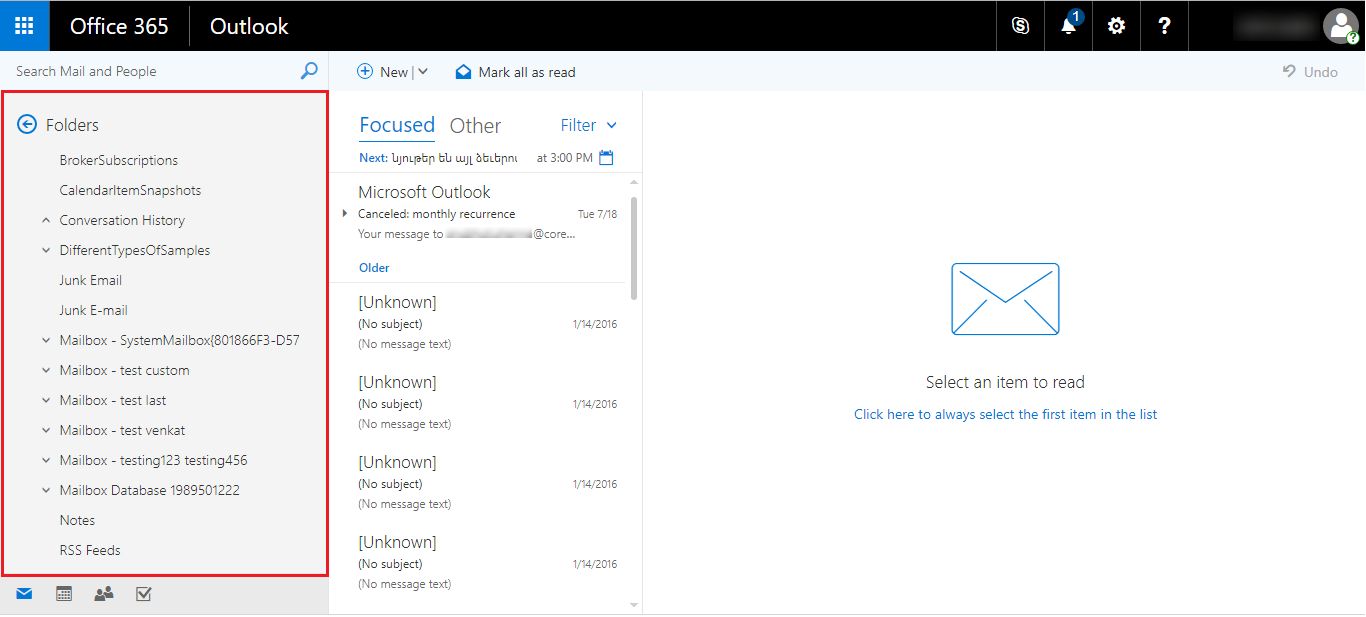Image resolution: width=1366 pixels, height=617 pixels.
Task: Expand the DifferentTypesOfSamples folder
Action: click(x=46, y=250)
